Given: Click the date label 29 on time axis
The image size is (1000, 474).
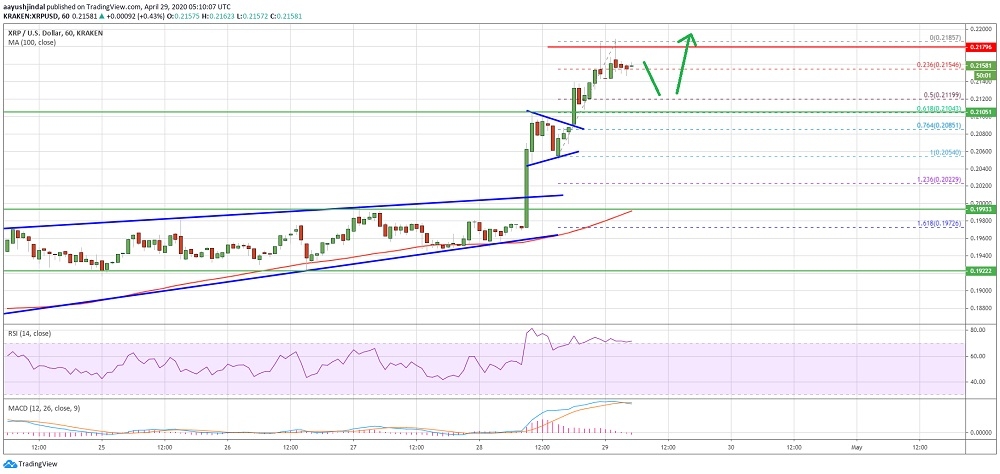Looking at the screenshot, I should 606,448.
